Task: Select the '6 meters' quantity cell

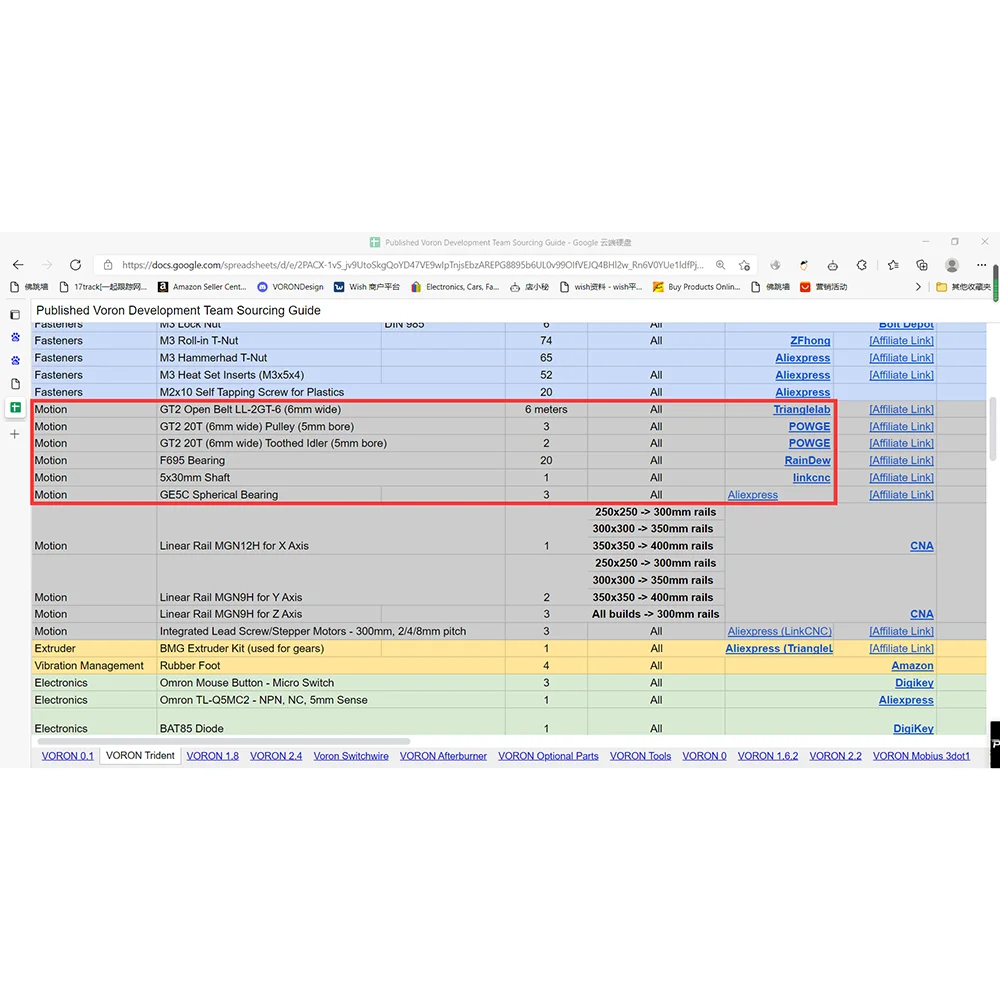Action: click(546, 409)
